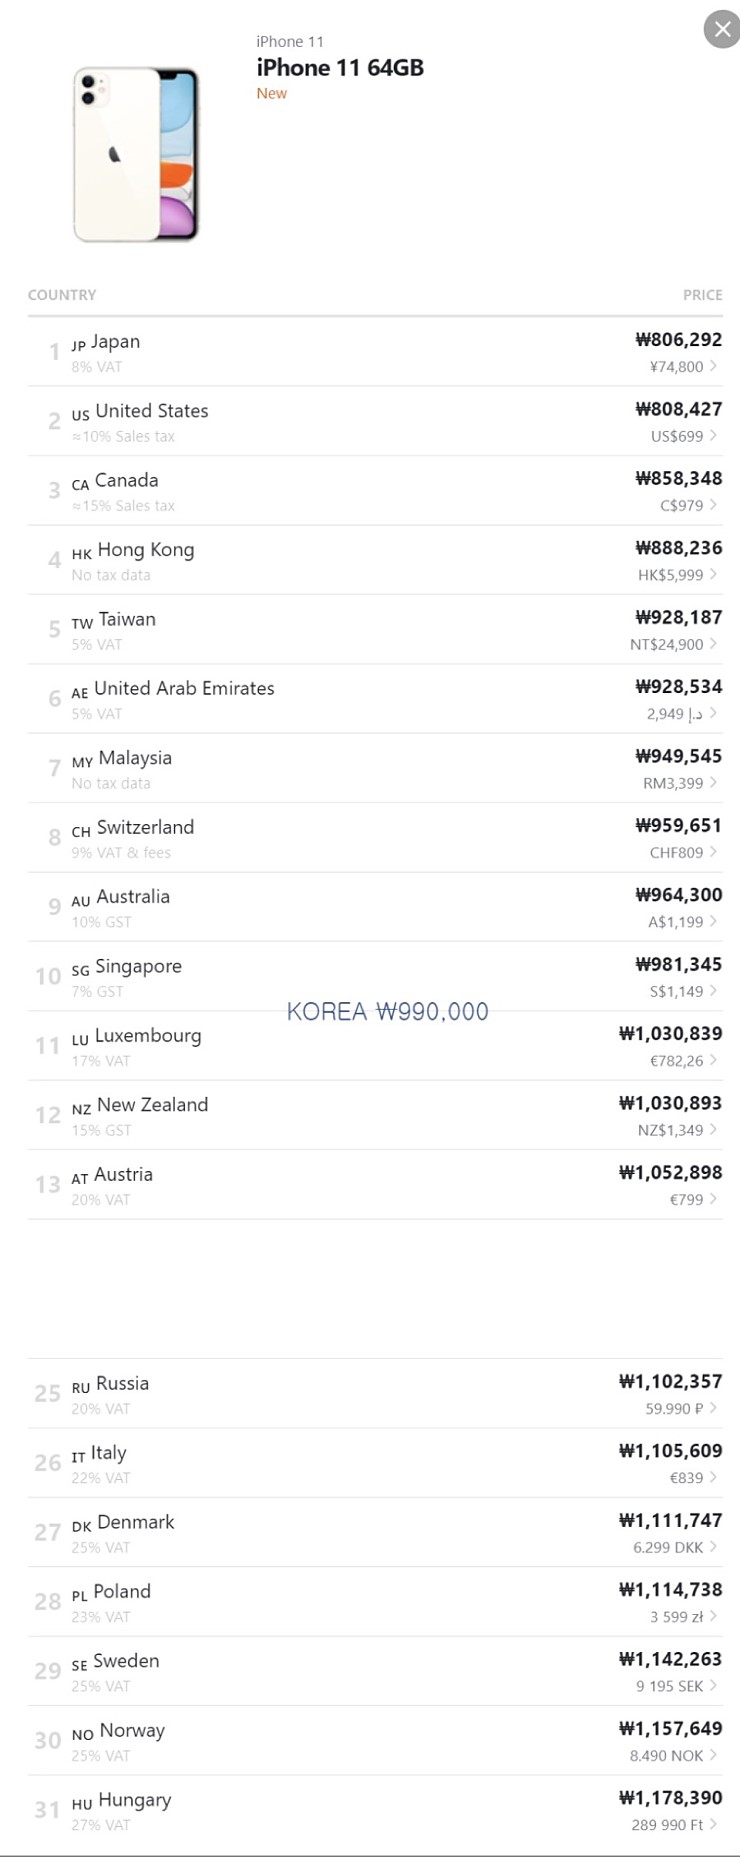
Task: Open the United States US$699 price arrow
Action: (713, 436)
